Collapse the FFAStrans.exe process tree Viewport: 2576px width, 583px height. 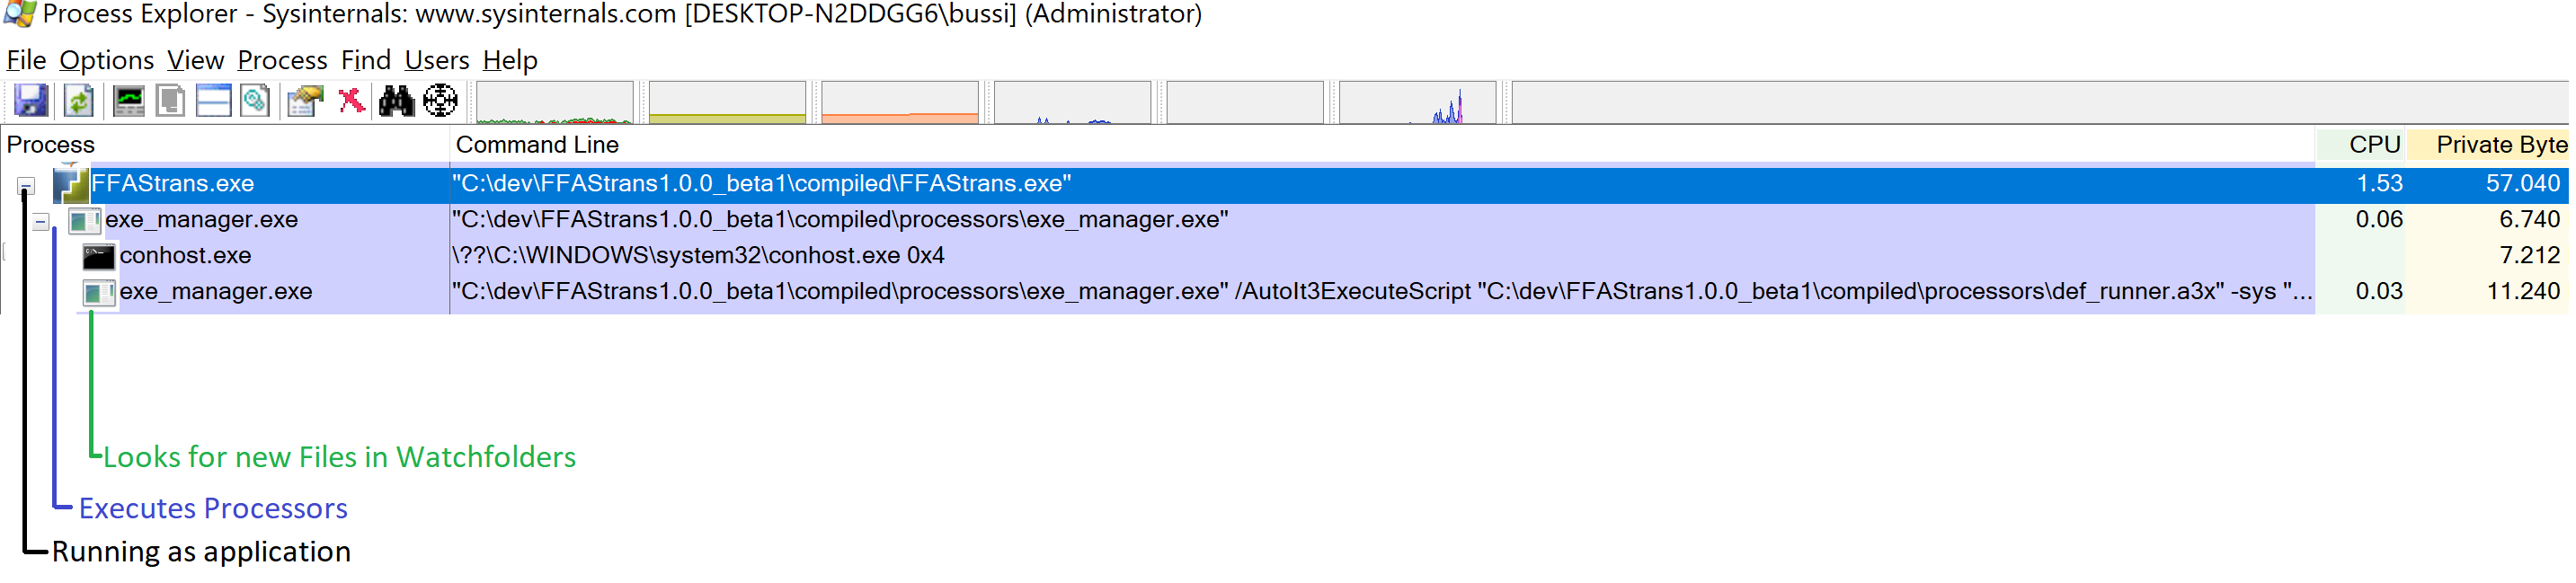click(x=26, y=187)
